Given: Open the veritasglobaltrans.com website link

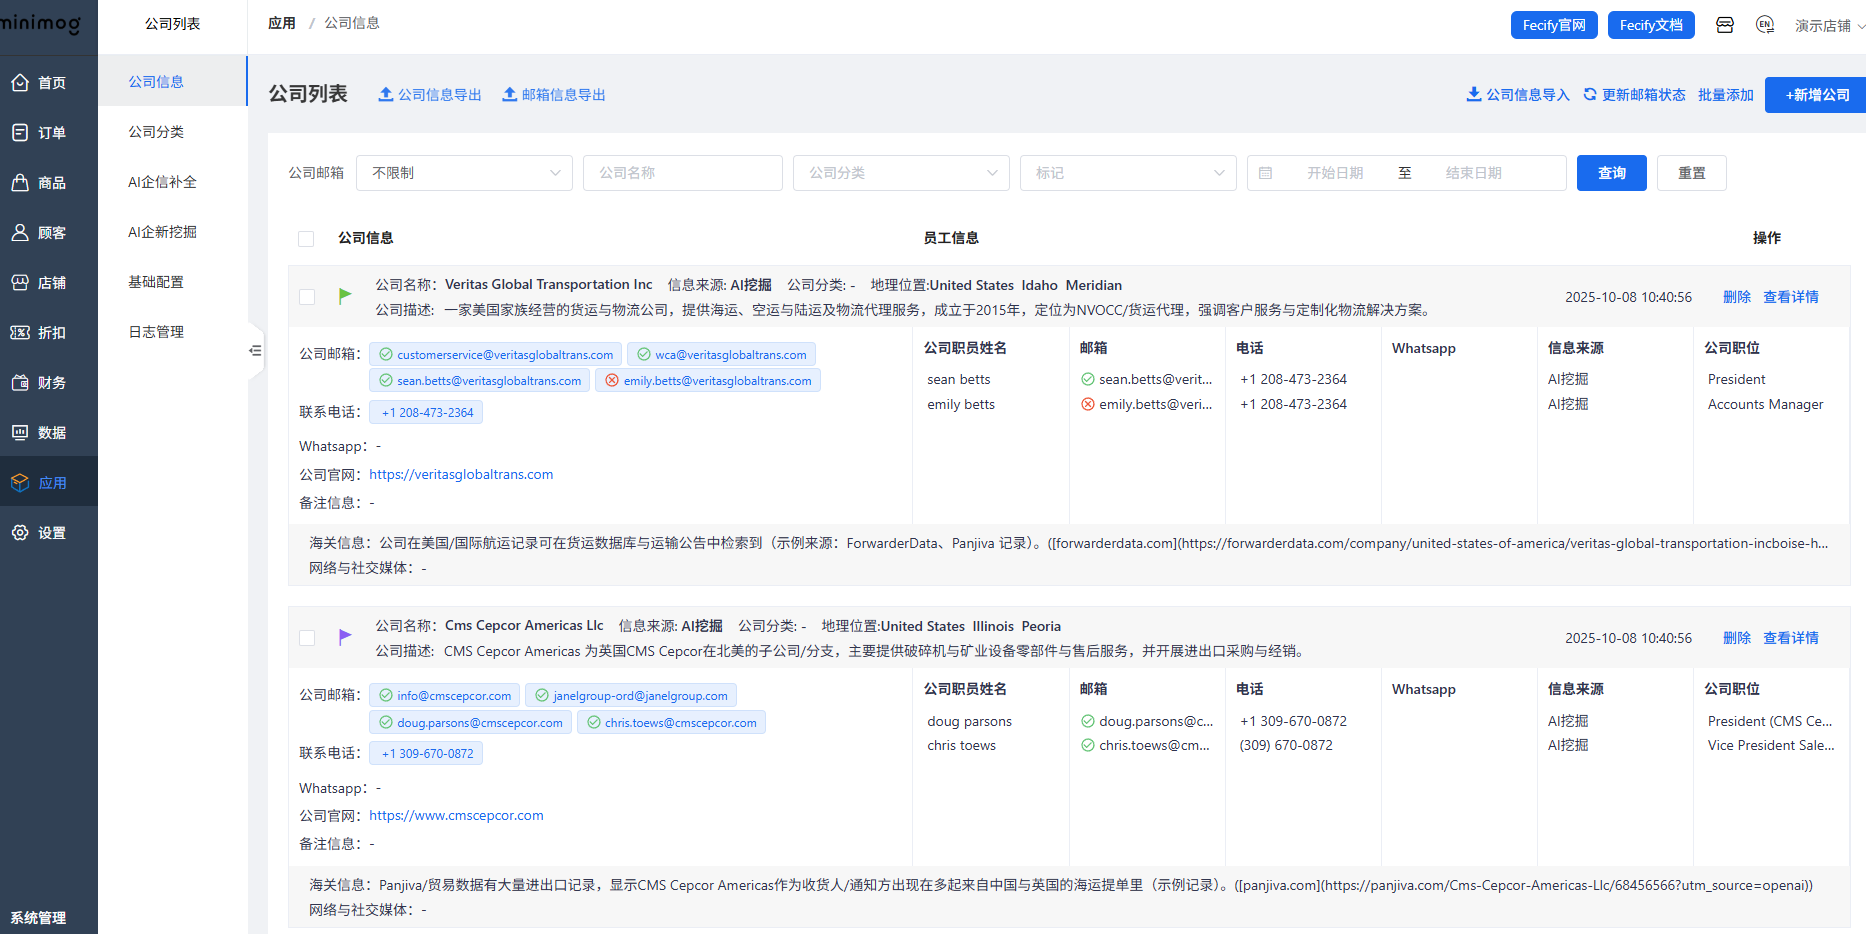Looking at the screenshot, I should (461, 475).
